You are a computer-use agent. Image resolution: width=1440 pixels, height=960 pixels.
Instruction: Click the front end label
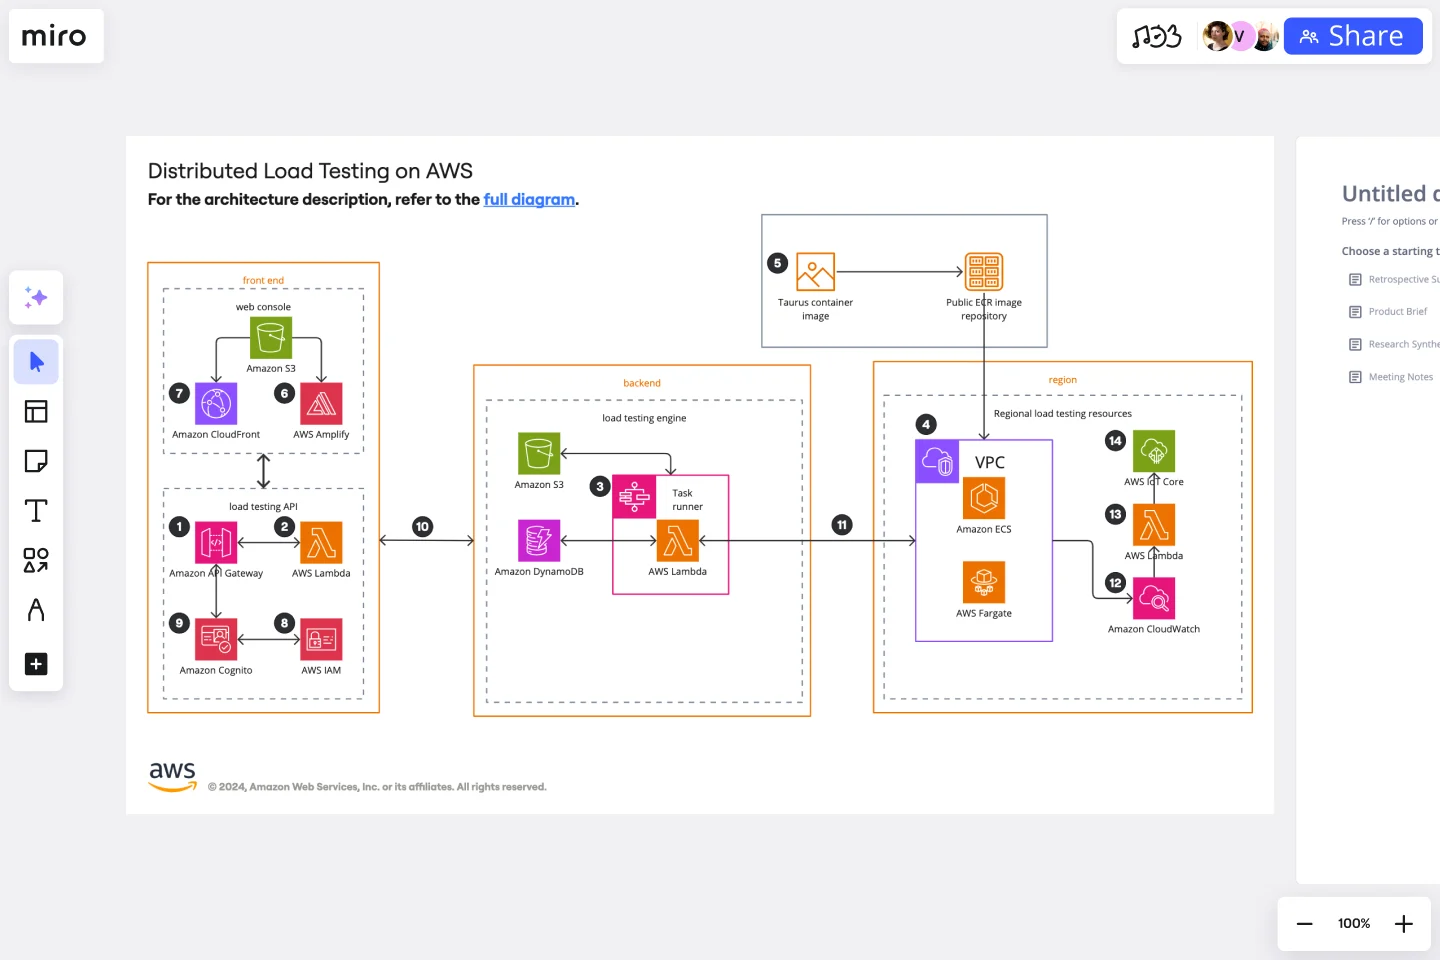tap(263, 281)
